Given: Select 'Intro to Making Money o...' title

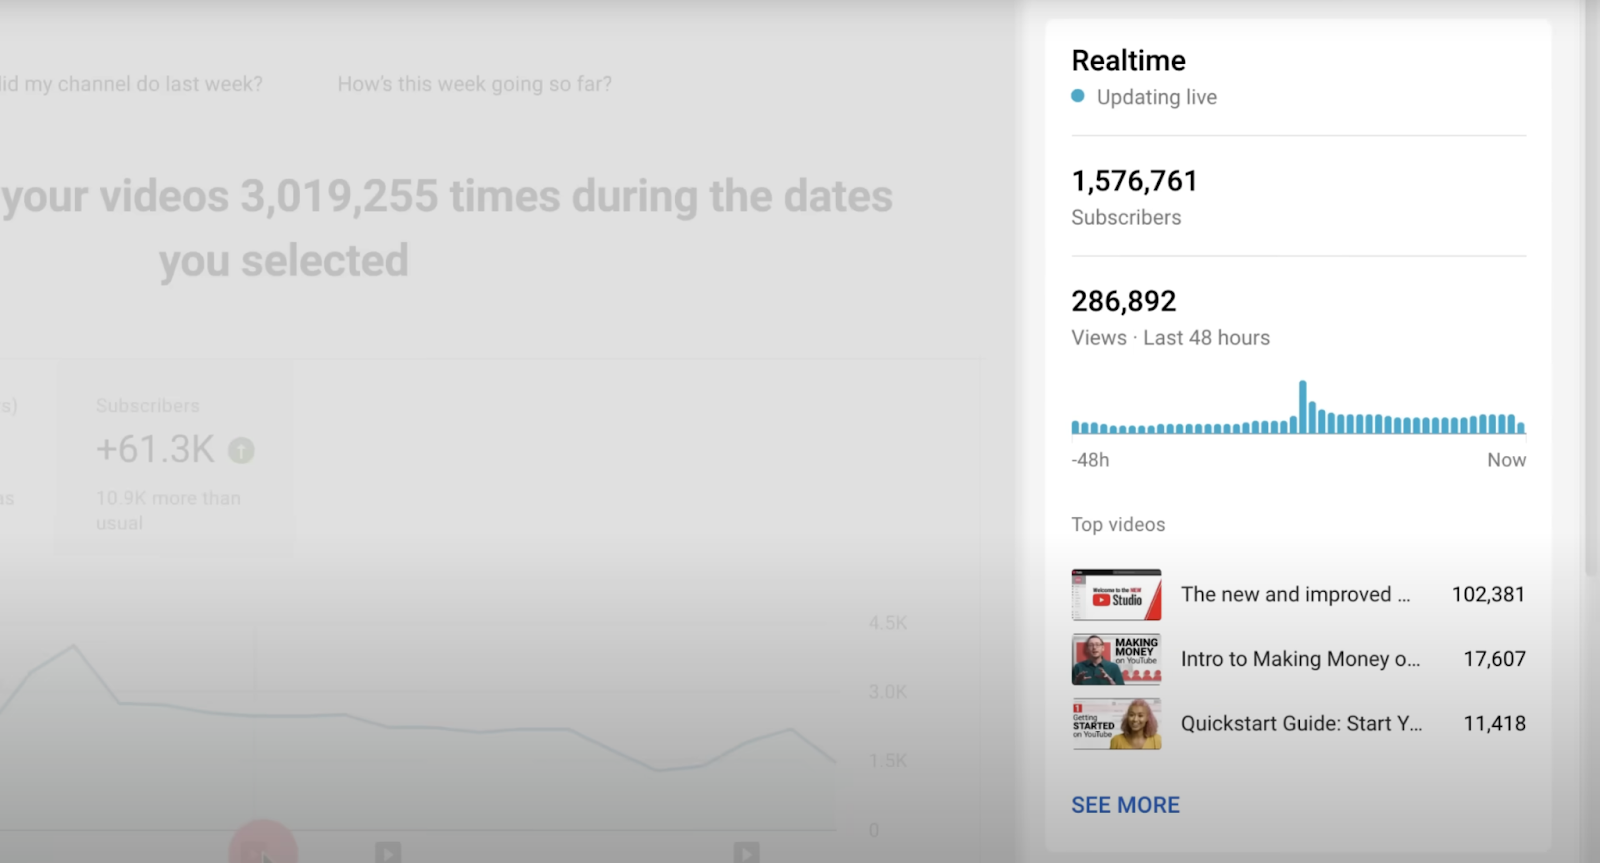Looking at the screenshot, I should click(x=1300, y=659).
